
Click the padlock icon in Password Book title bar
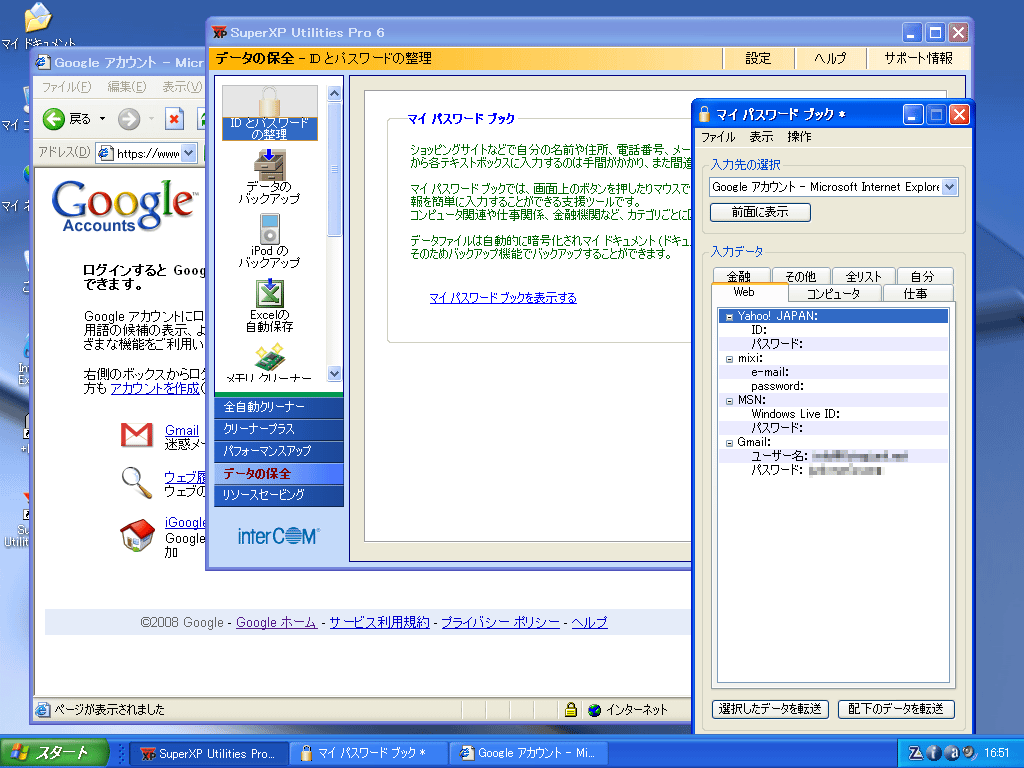704,114
